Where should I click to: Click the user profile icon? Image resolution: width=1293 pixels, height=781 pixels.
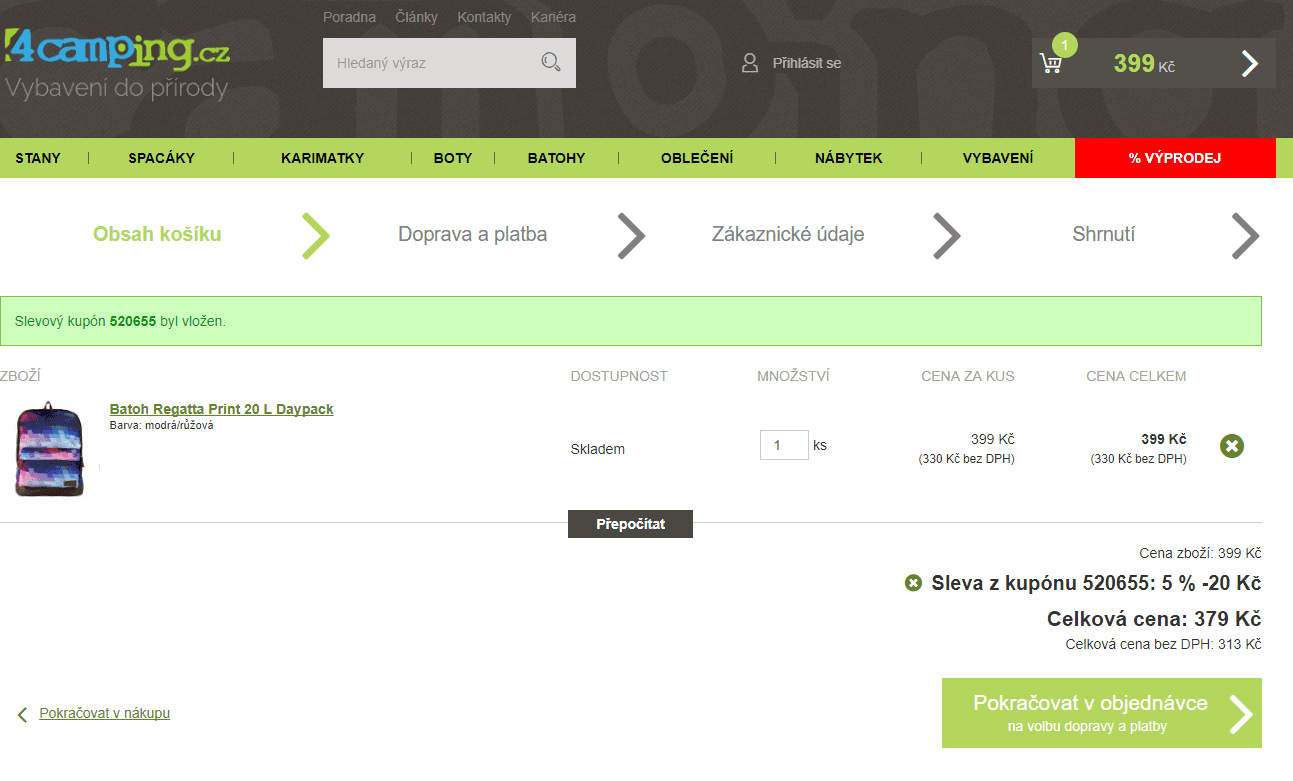tap(750, 63)
